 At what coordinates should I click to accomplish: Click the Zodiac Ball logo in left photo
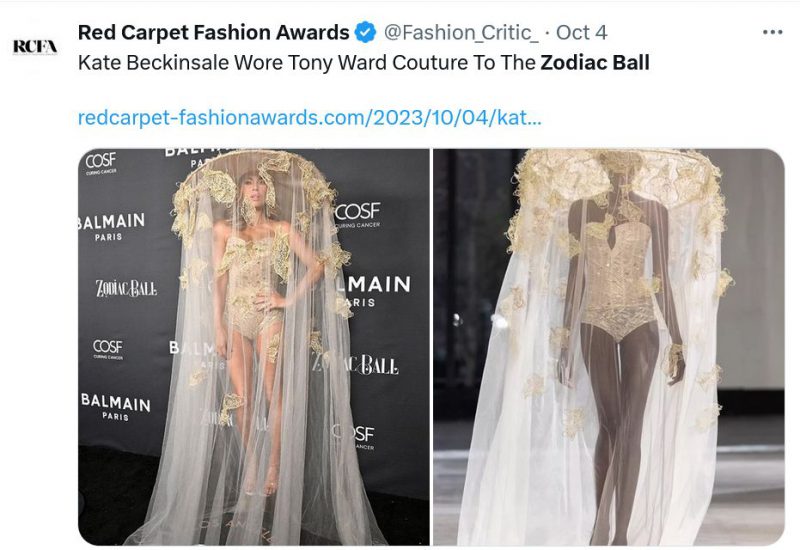click(126, 288)
